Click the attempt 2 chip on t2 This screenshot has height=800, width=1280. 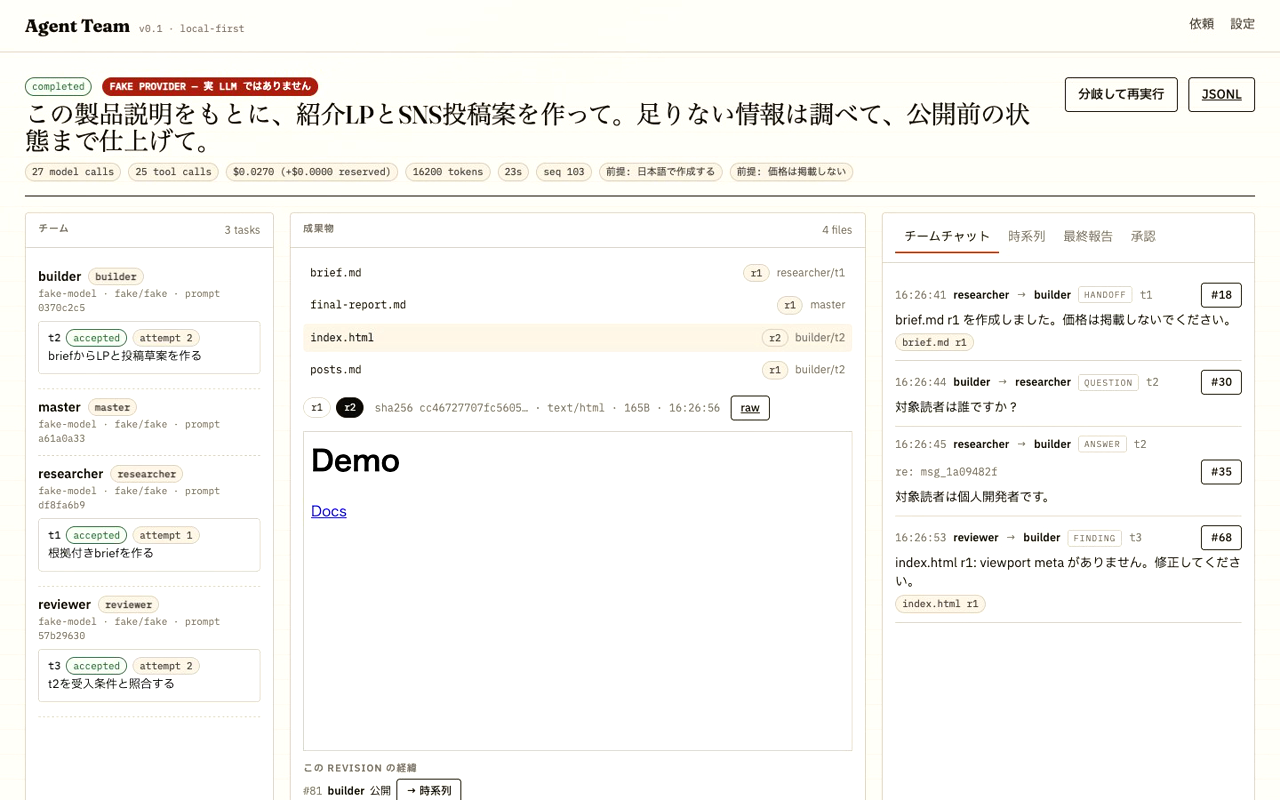(x=166, y=338)
